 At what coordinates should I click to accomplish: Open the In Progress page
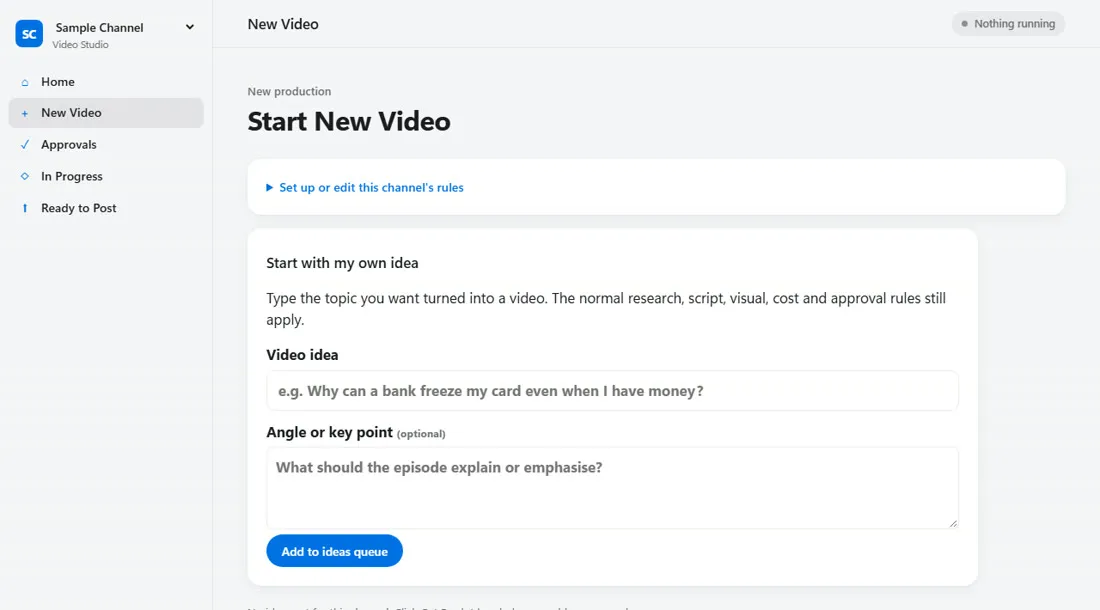pos(106,176)
